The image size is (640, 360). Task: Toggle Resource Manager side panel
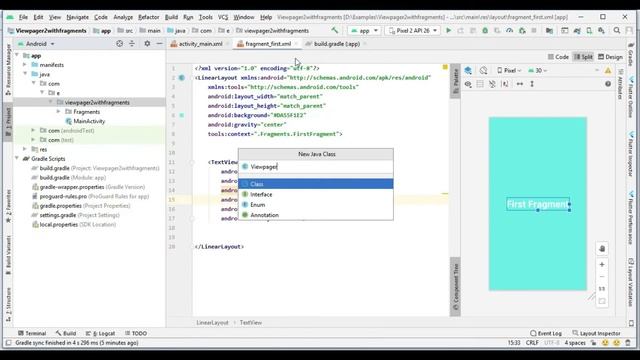[x=8, y=70]
